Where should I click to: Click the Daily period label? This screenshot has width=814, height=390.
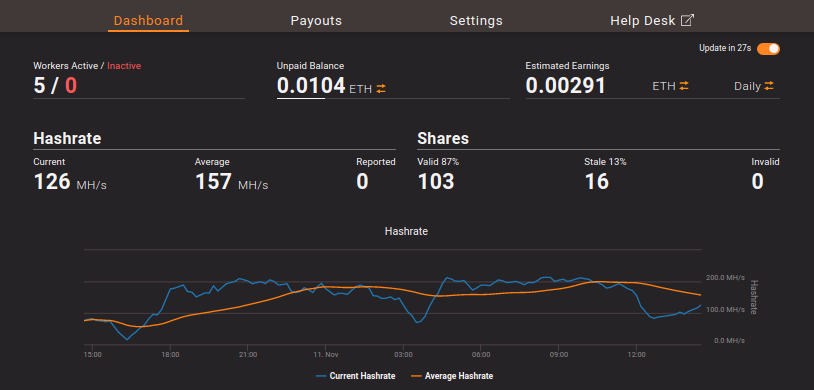pyautogui.click(x=747, y=87)
